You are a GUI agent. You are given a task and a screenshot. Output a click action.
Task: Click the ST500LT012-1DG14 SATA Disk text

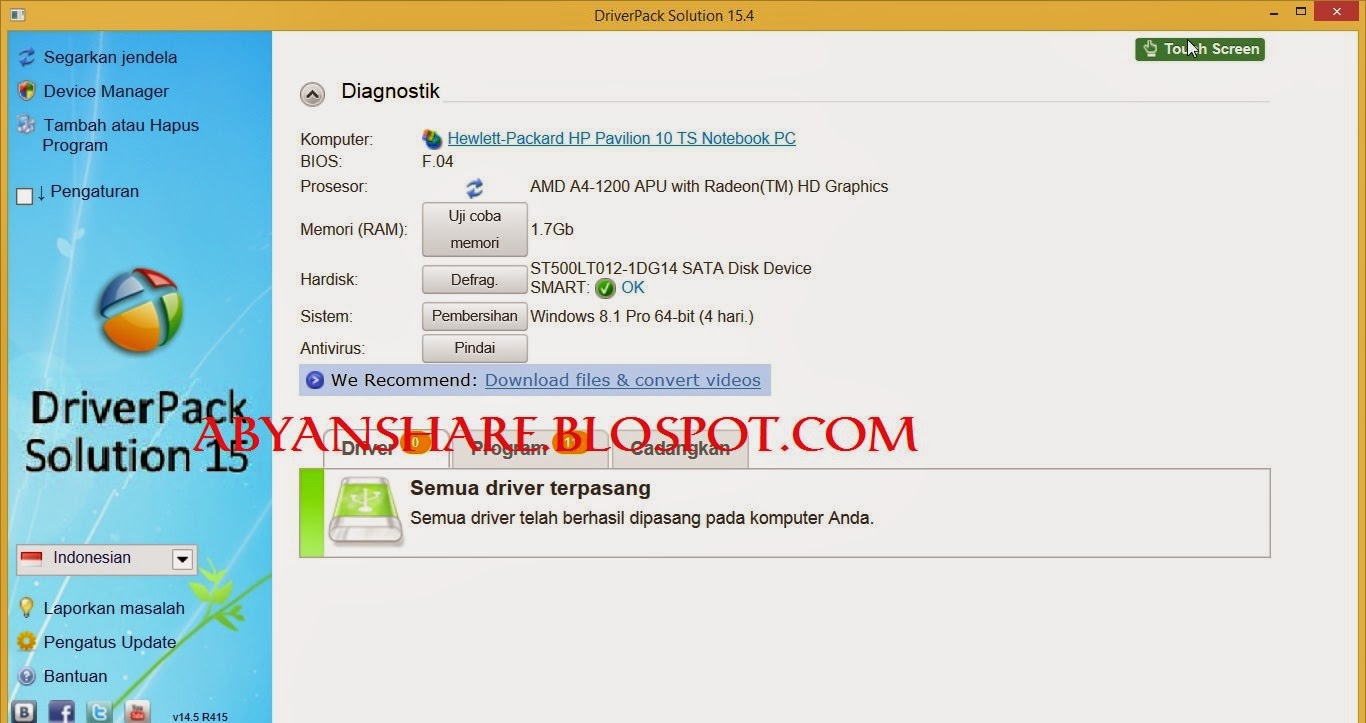(671, 268)
